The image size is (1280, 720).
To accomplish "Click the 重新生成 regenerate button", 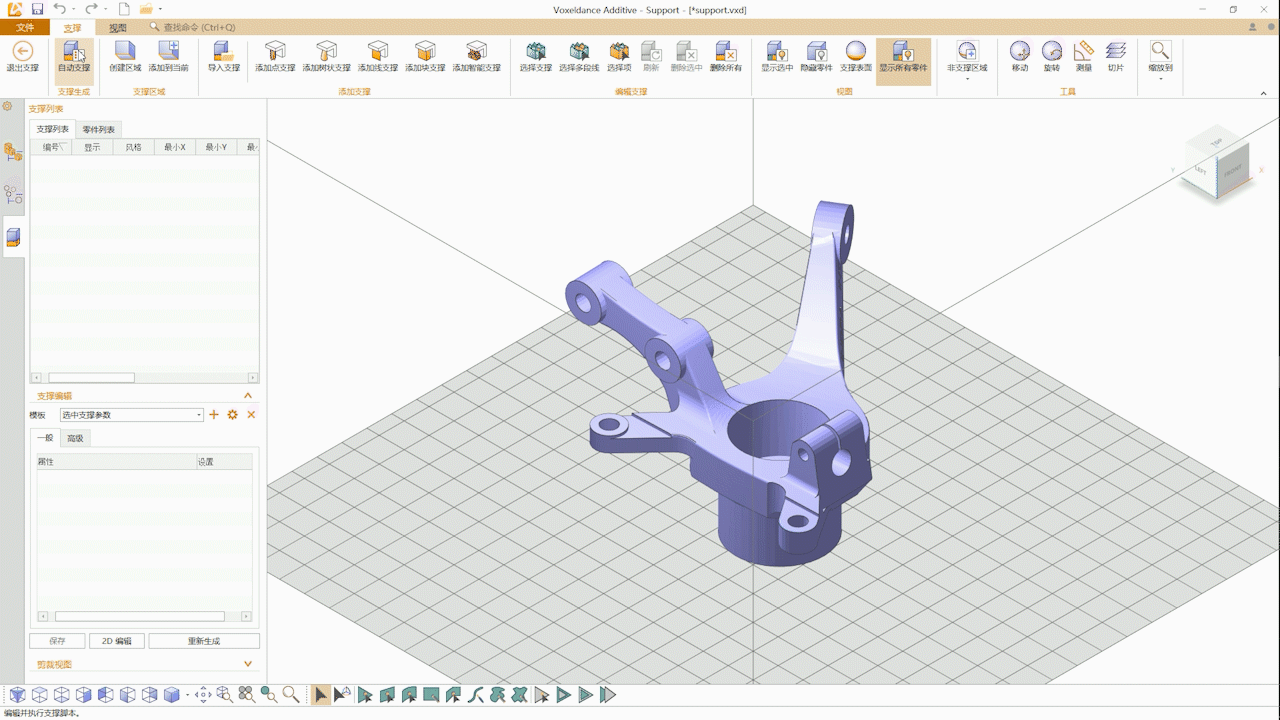I will [x=204, y=641].
